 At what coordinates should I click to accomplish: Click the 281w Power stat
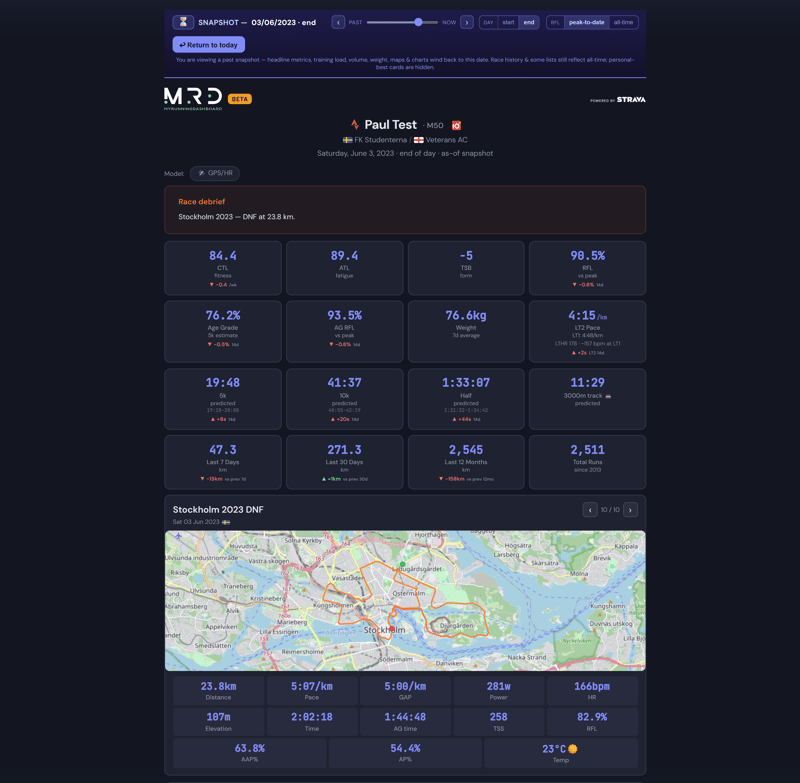pyautogui.click(x=498, y=691)
